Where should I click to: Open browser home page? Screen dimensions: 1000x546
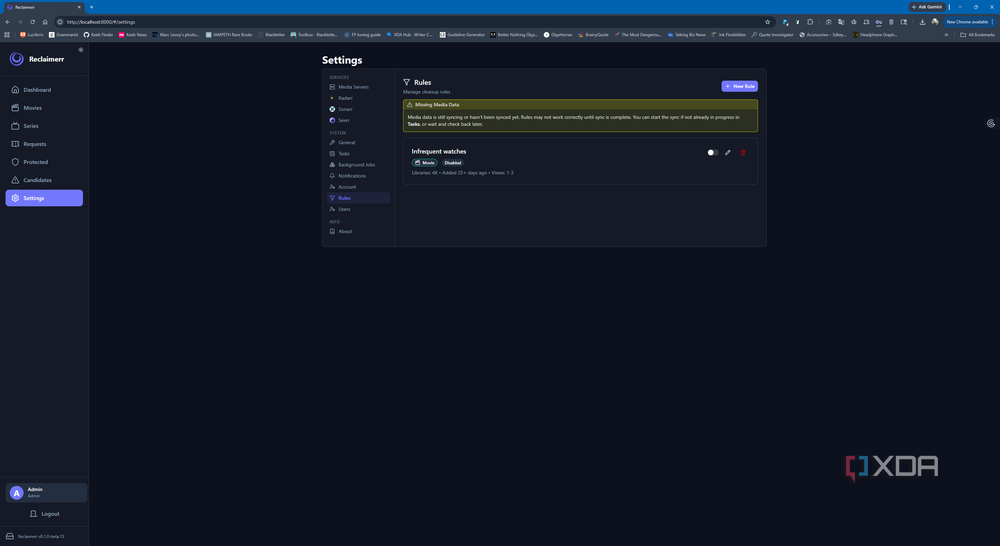tap(45, 22)
